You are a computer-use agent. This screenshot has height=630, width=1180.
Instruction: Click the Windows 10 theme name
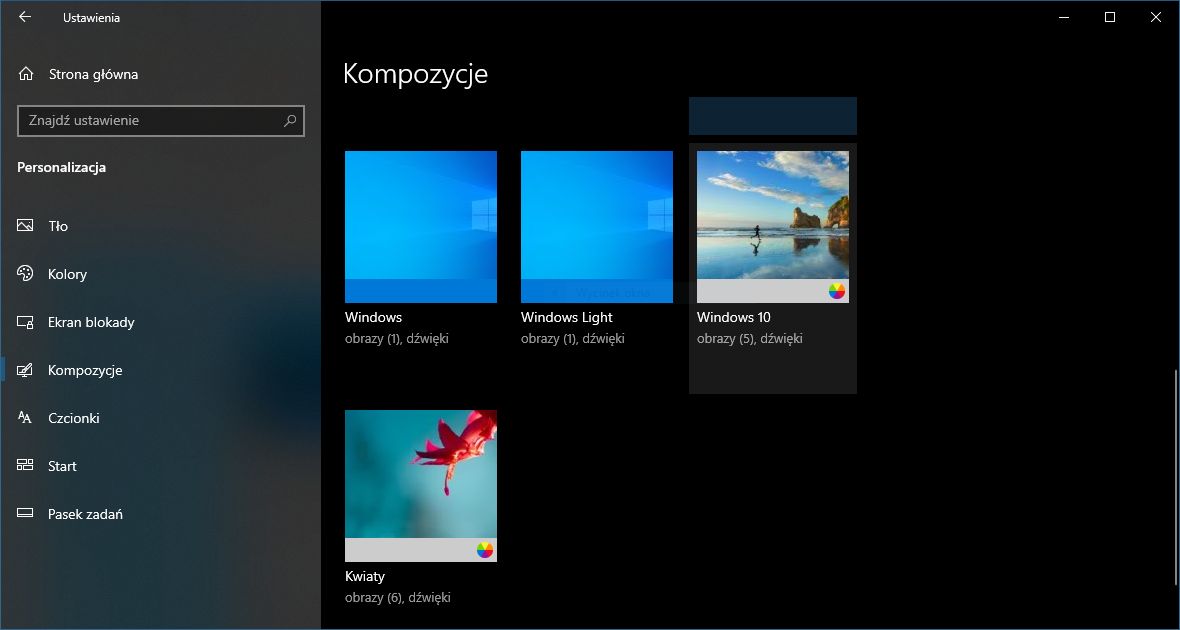pos(734,318)
